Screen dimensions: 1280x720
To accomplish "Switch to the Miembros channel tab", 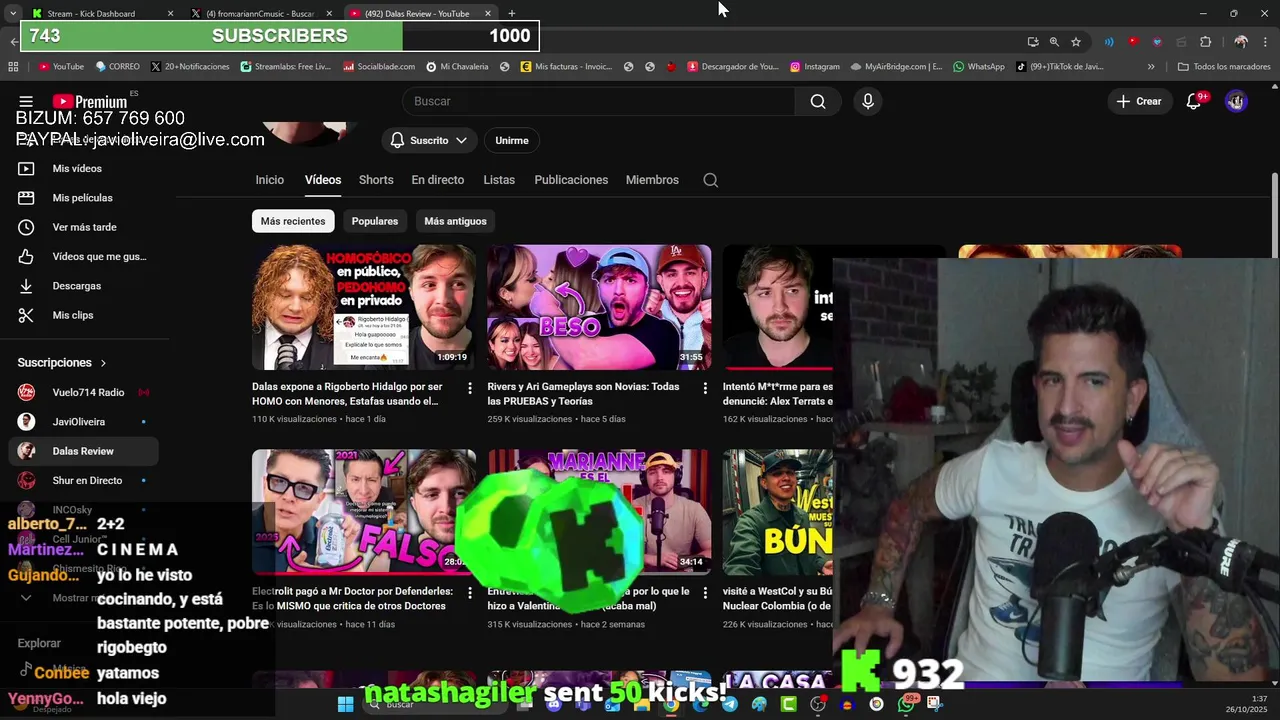I will (652, 180).
